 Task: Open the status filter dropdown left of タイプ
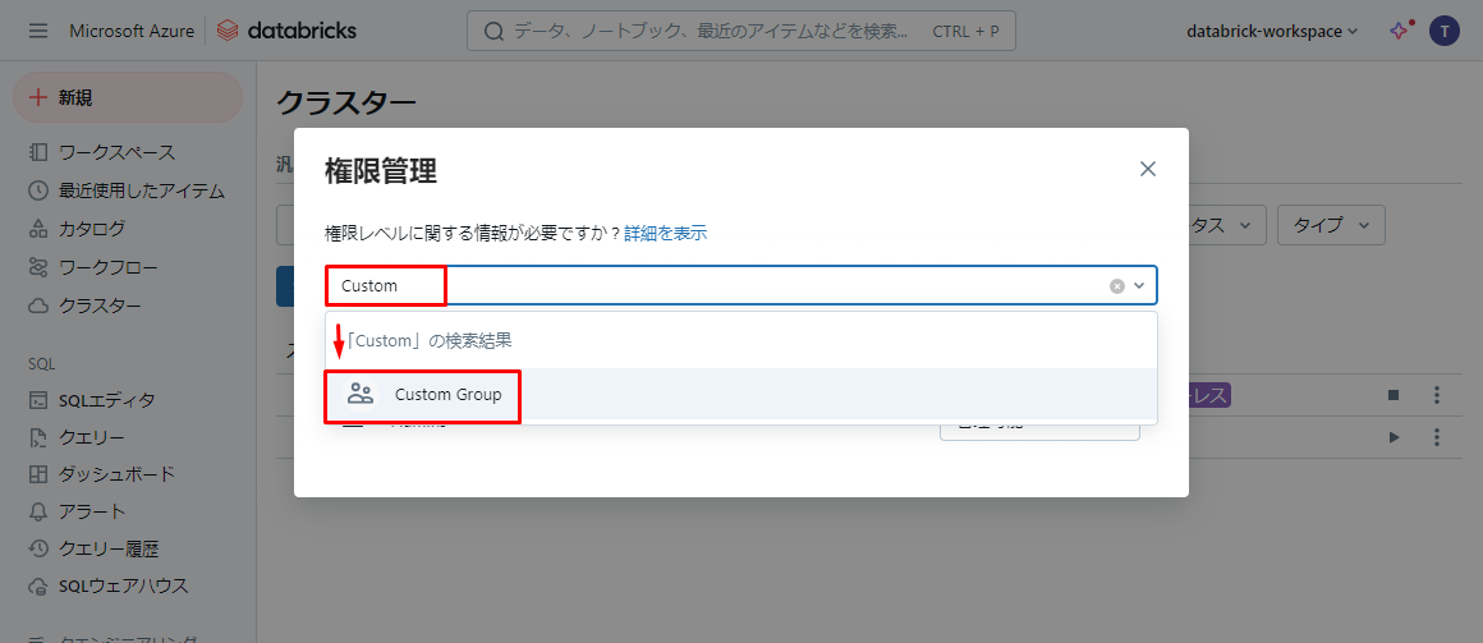[1227, 225]
